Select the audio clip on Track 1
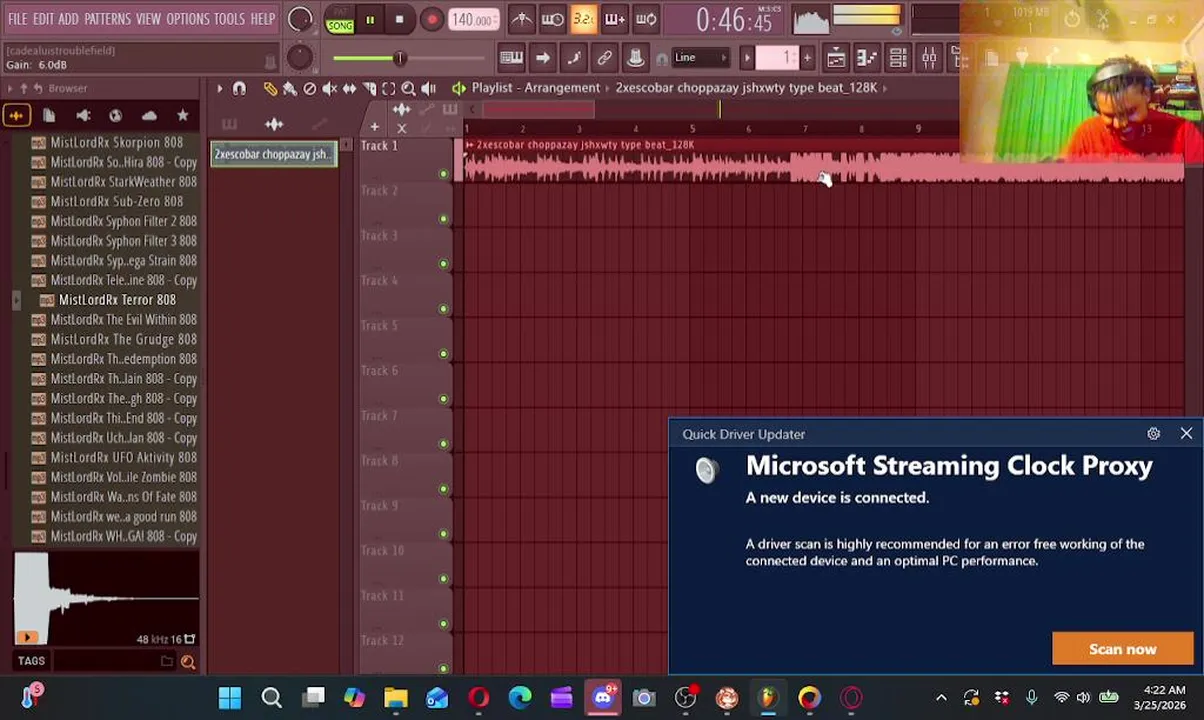The image size is (1204, 720). click(822, 160)
